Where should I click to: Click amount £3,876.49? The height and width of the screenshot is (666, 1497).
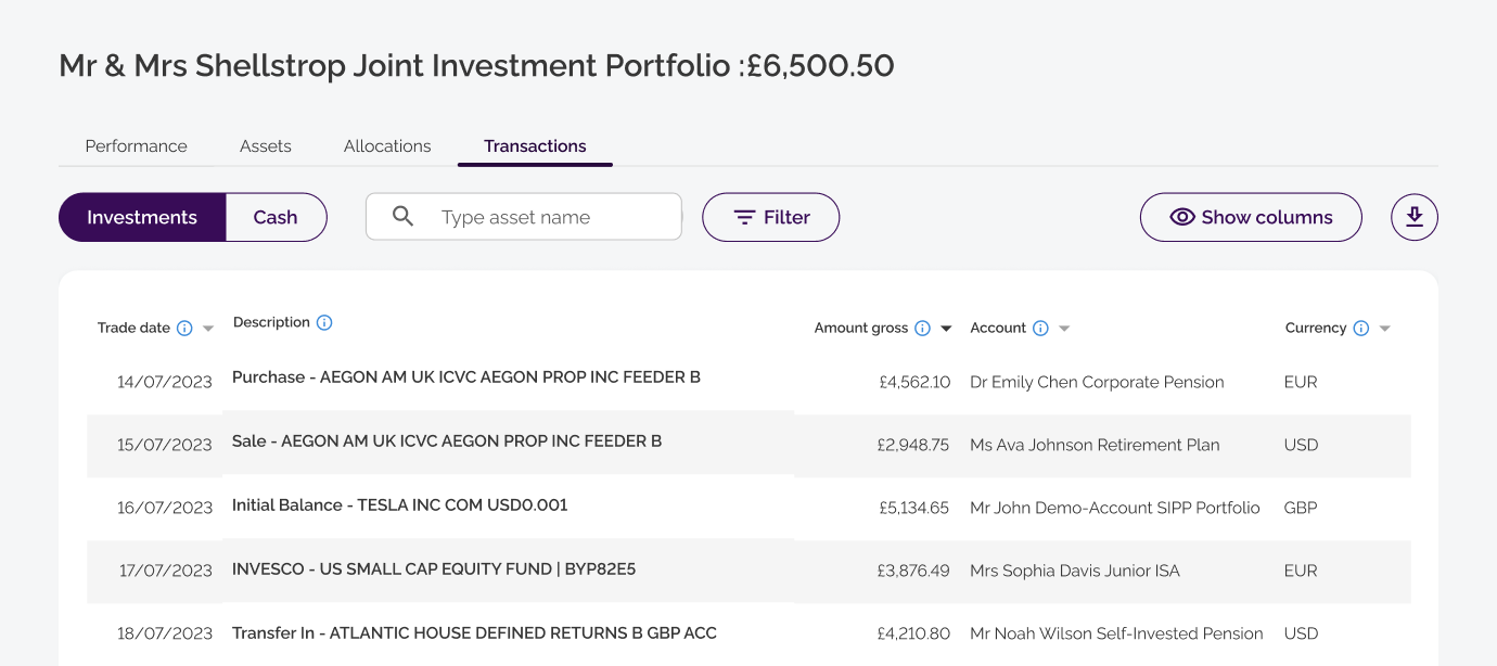pyautogui.click(x=913, y=571)
